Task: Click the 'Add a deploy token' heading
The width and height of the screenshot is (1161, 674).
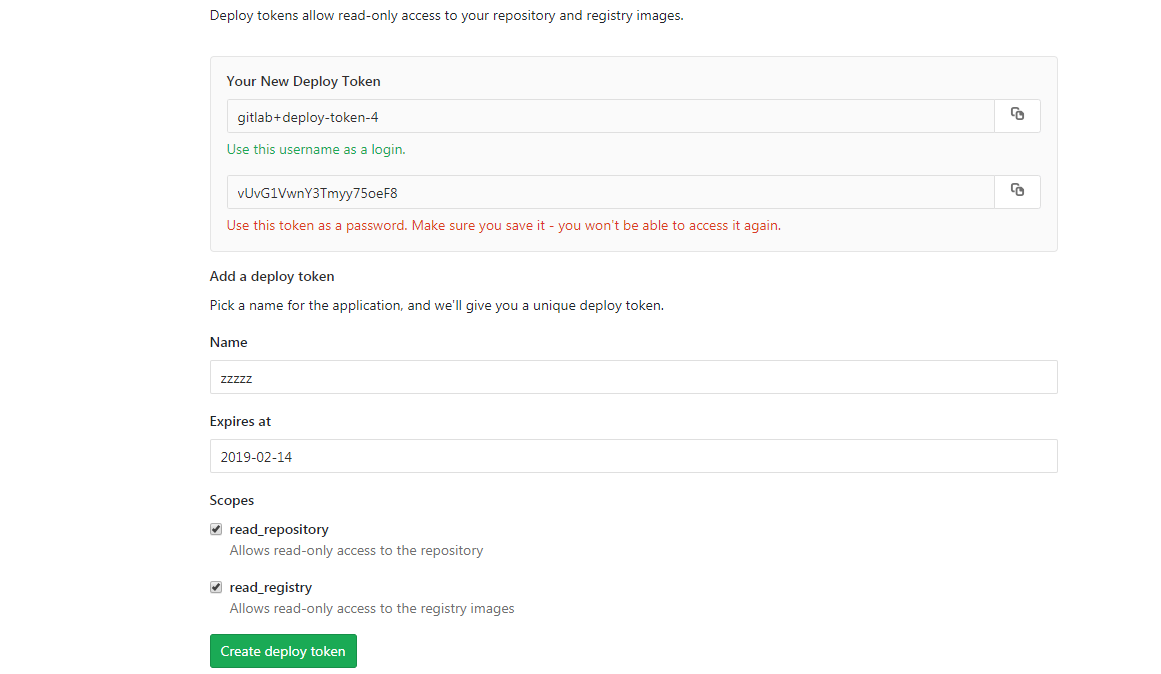Action: [272, 276]
